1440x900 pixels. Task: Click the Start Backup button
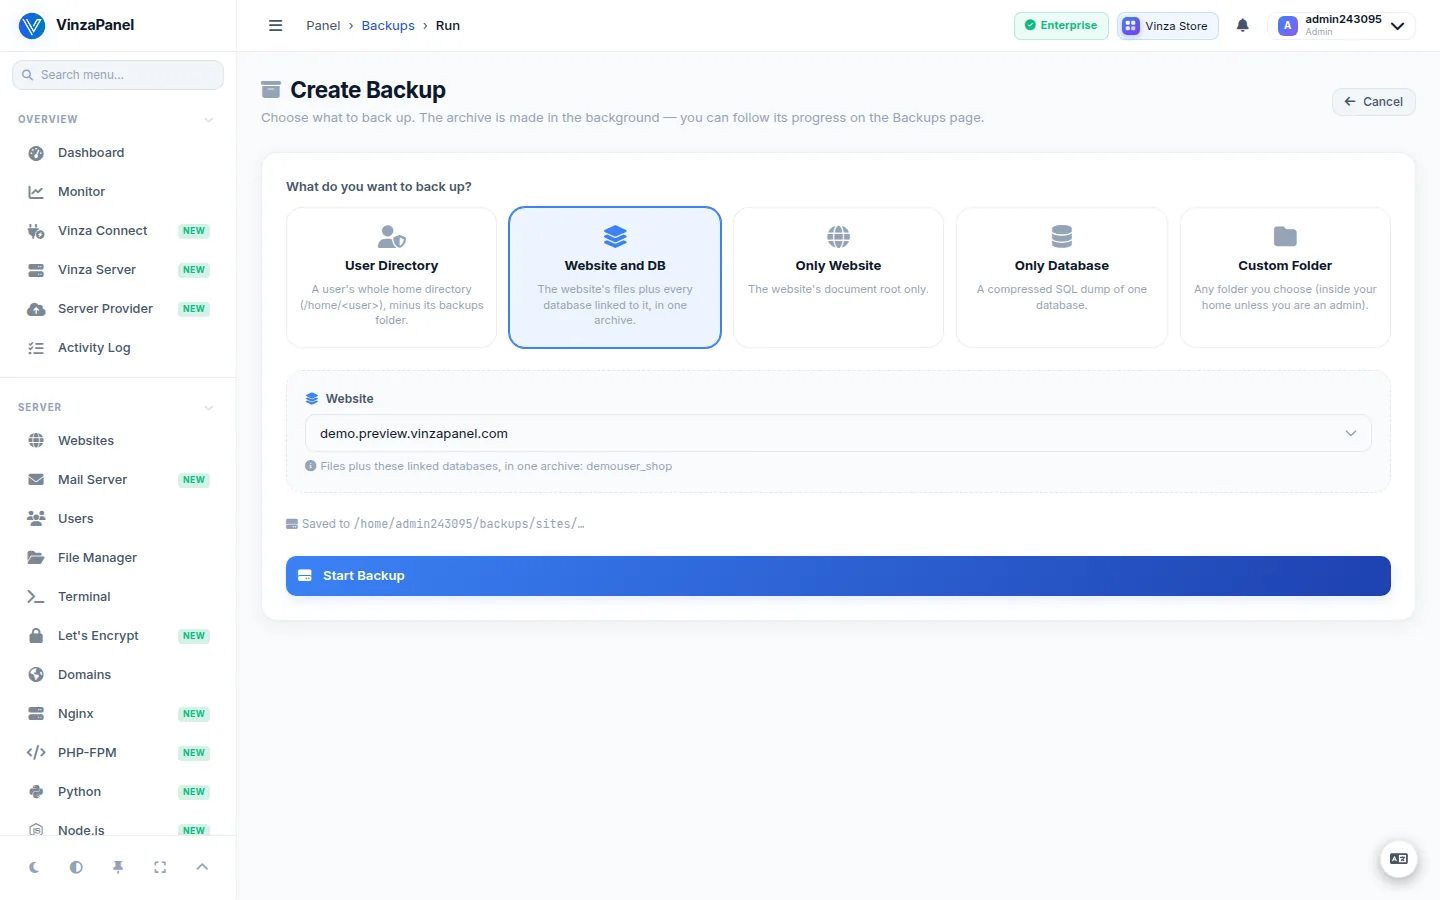click(838, 576)
